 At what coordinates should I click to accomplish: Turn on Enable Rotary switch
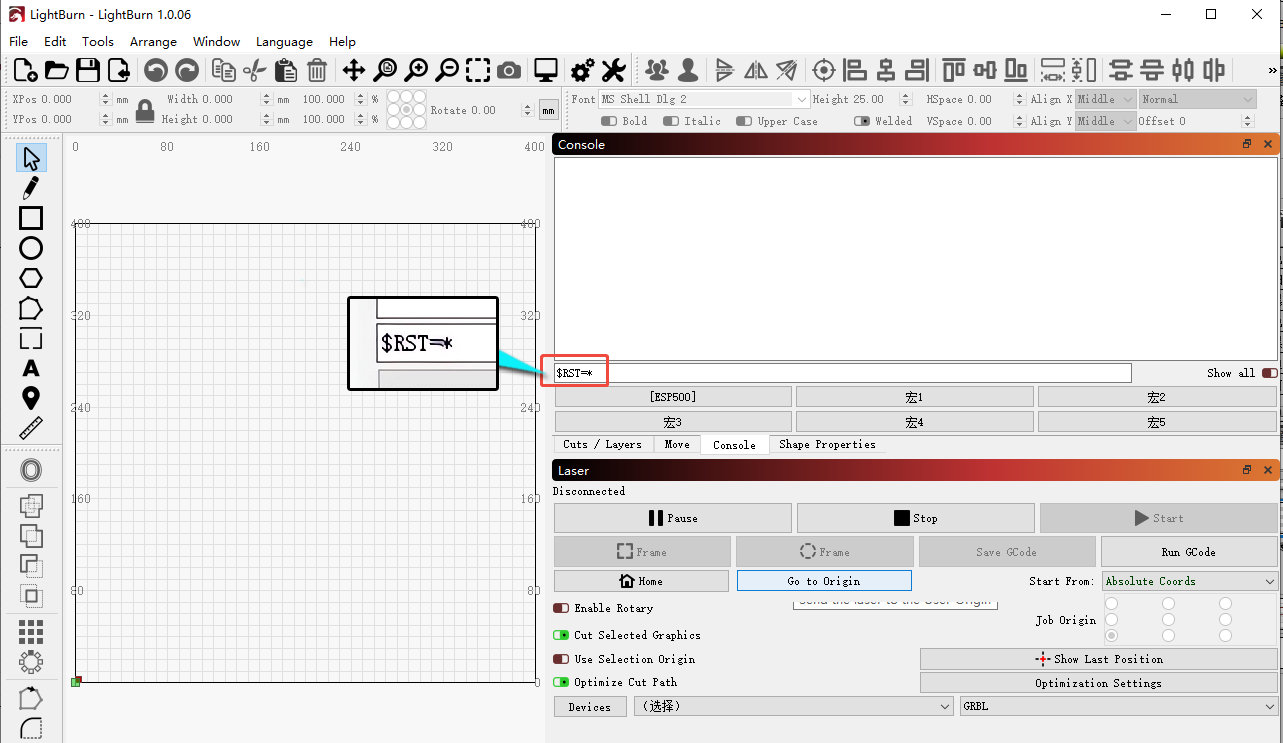coord(561,608)
